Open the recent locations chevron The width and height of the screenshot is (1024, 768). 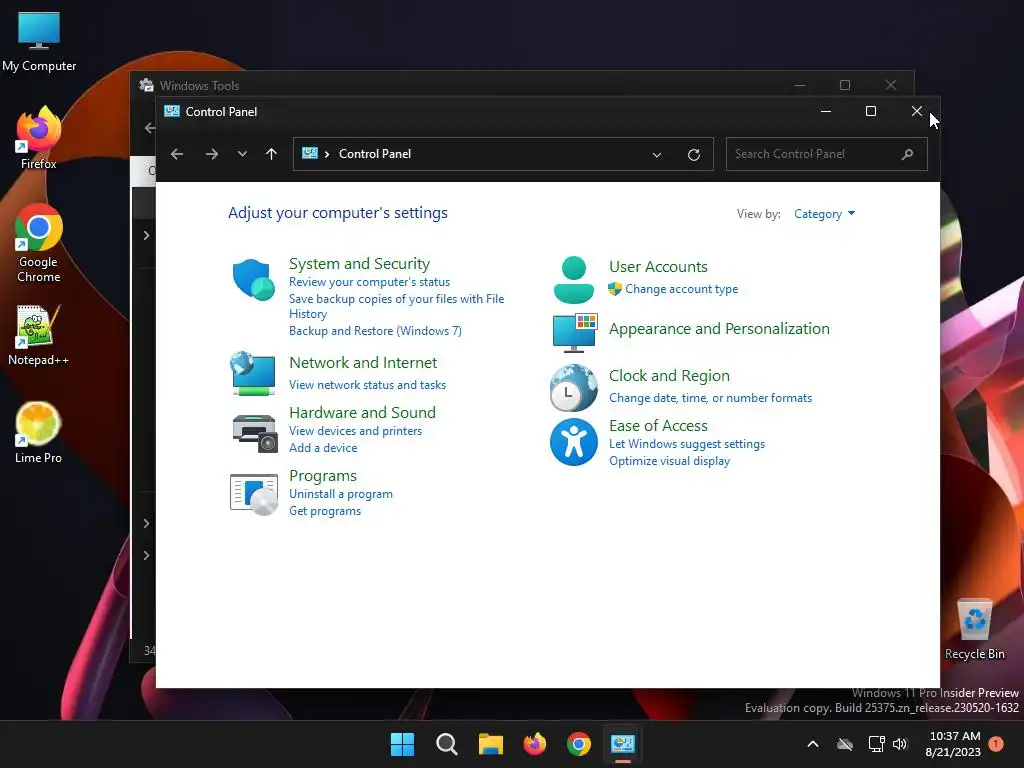[x=242, y=154]
